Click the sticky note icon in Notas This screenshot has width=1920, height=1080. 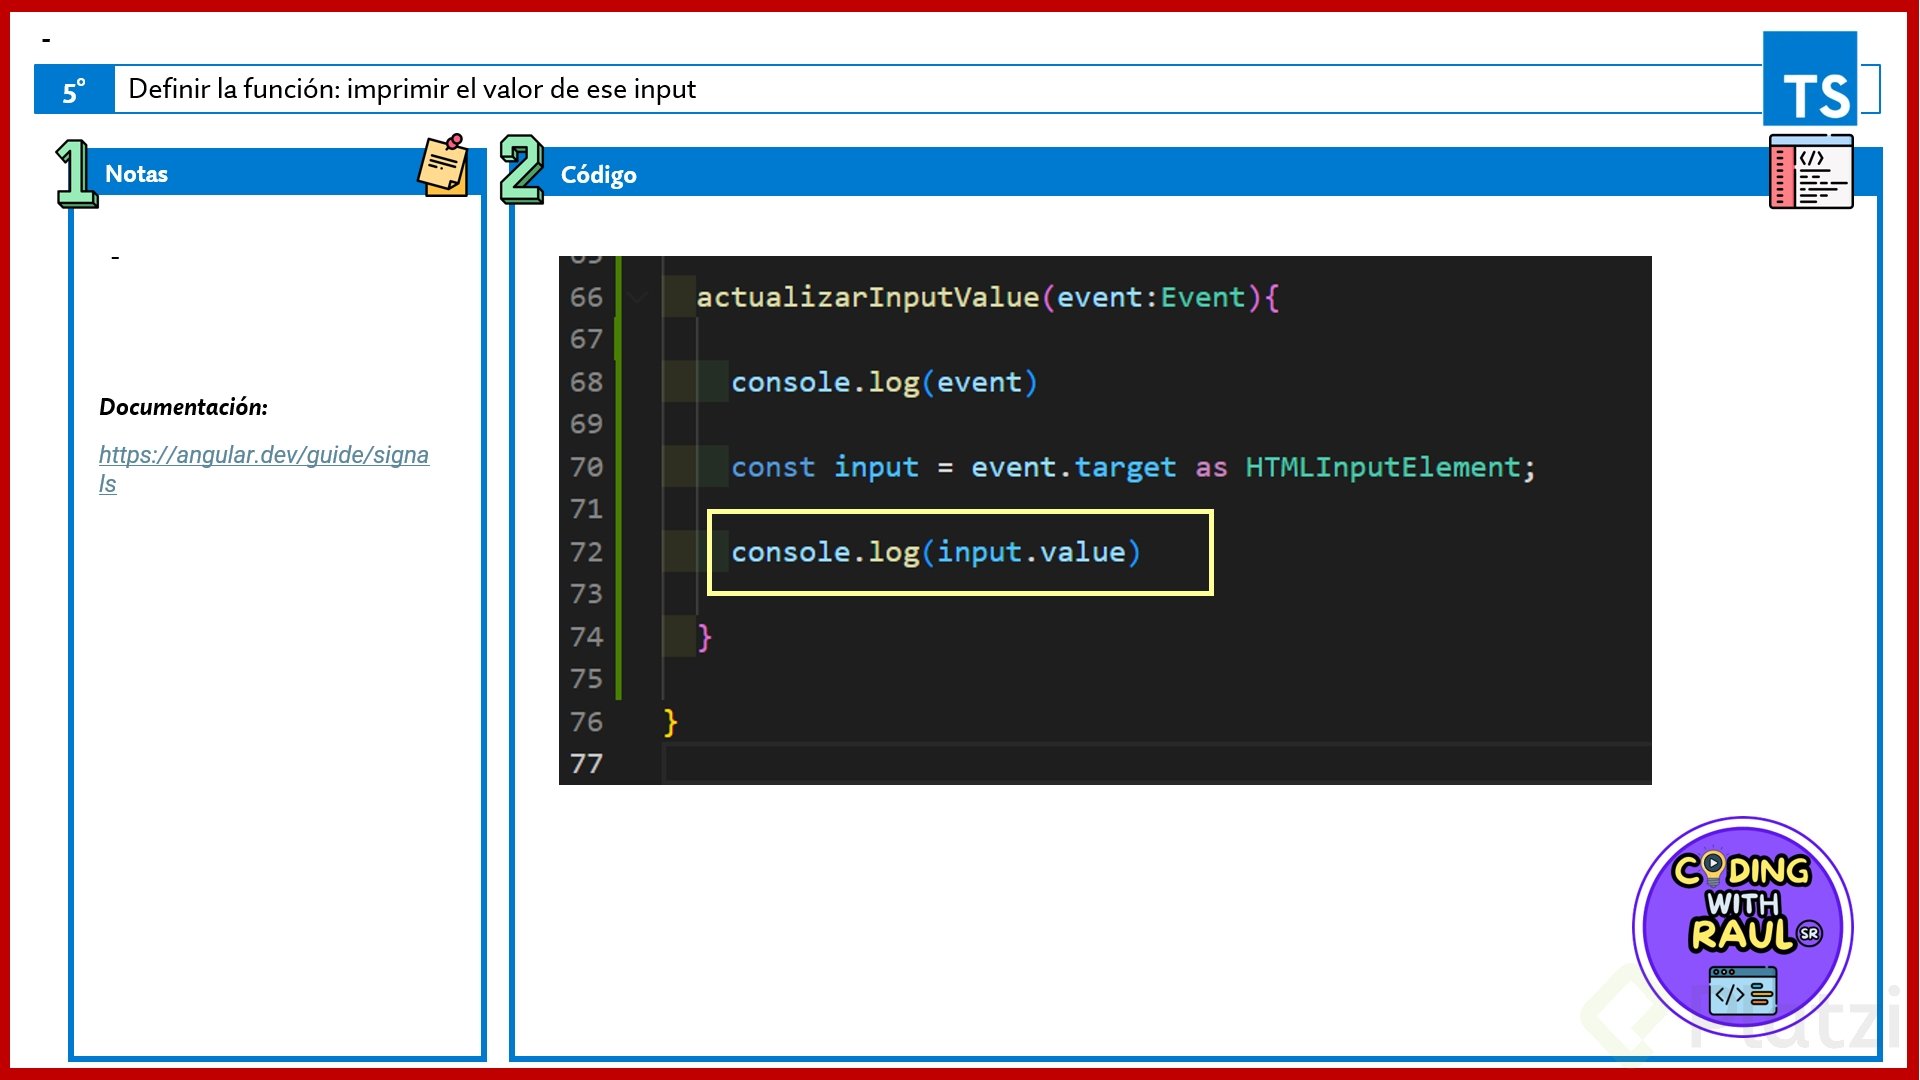443,167
